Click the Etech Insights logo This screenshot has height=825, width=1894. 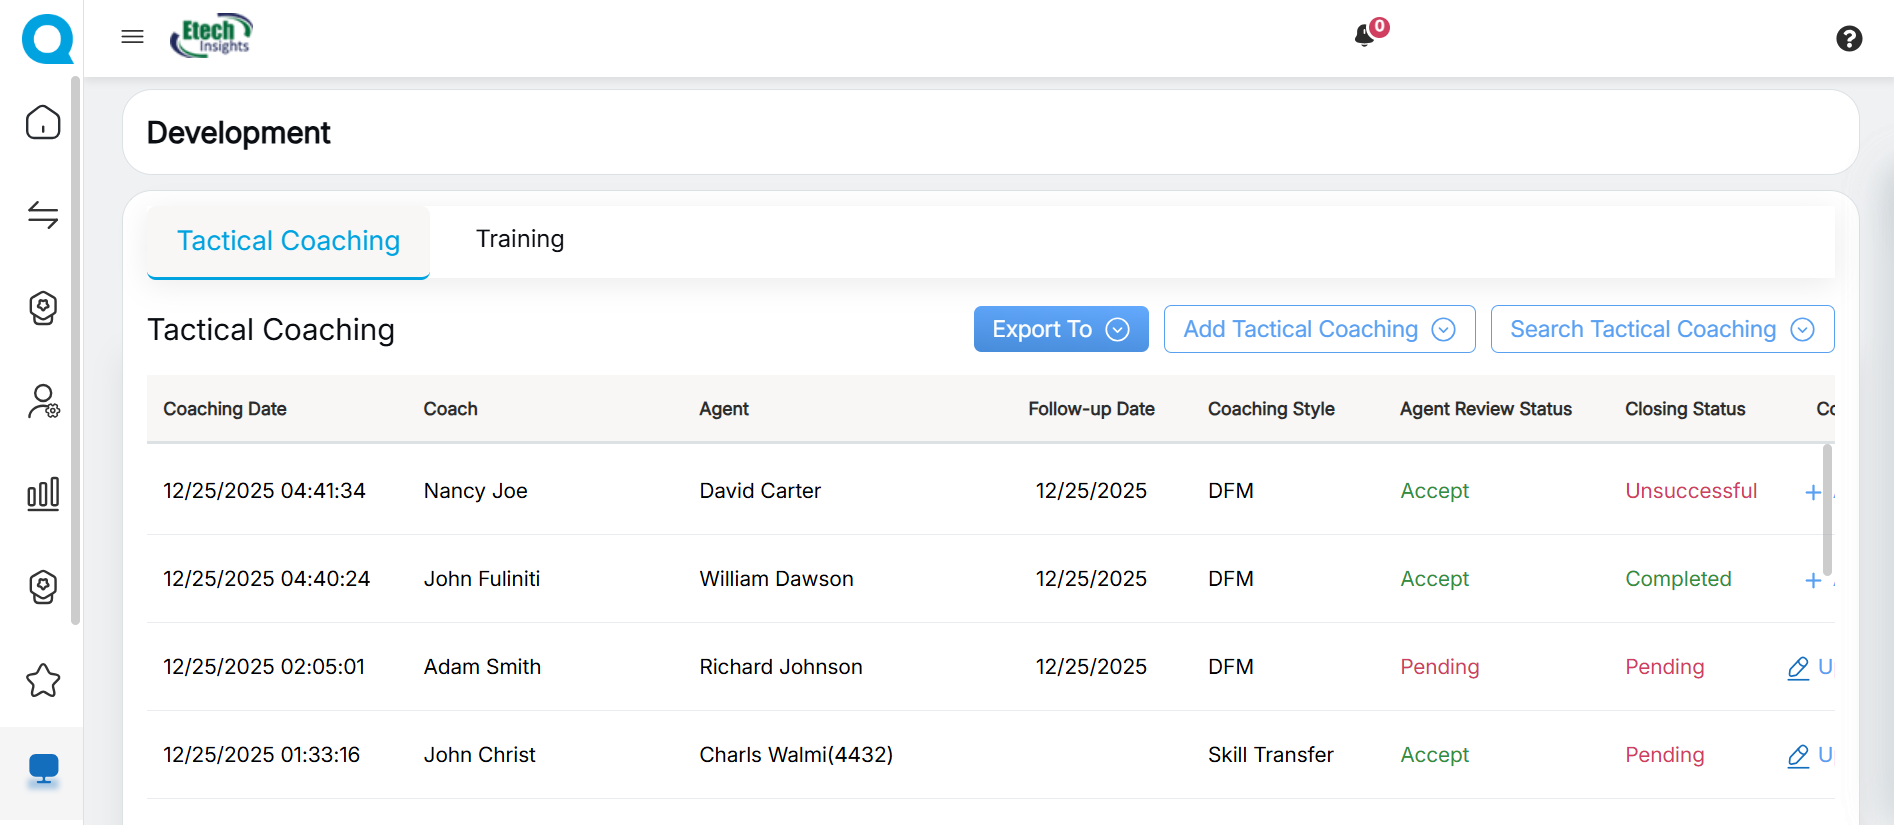(211, 36)
